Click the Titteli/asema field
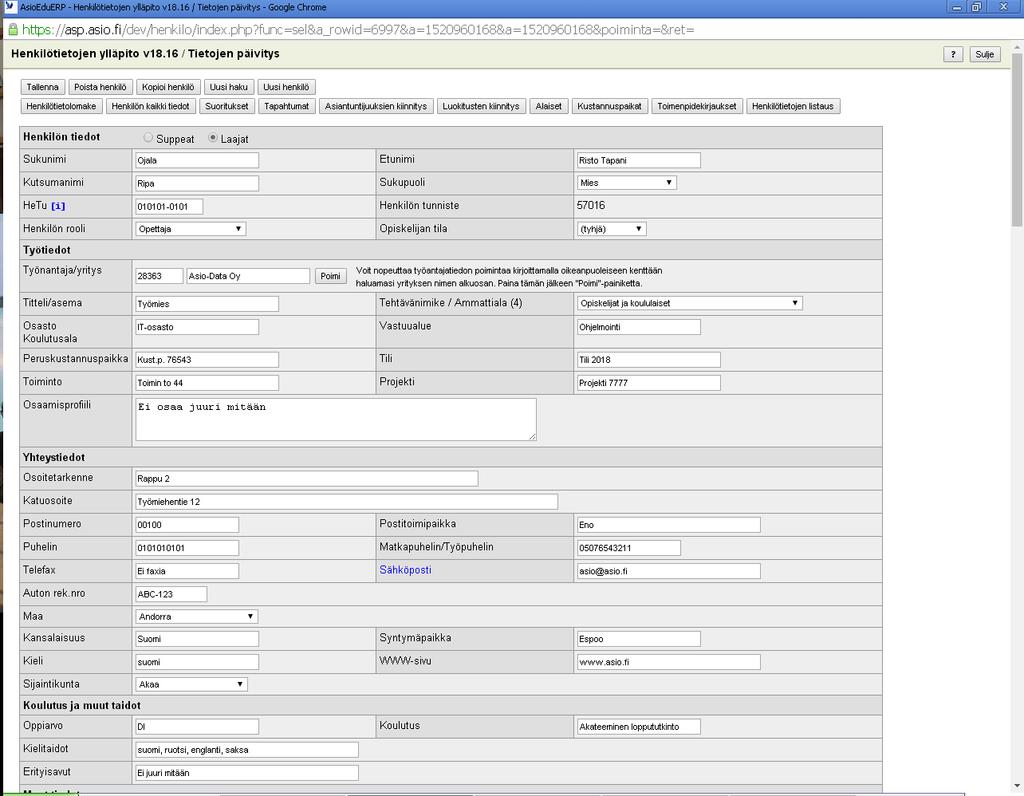Screen dimensions: 1024x796 point(206,304)
